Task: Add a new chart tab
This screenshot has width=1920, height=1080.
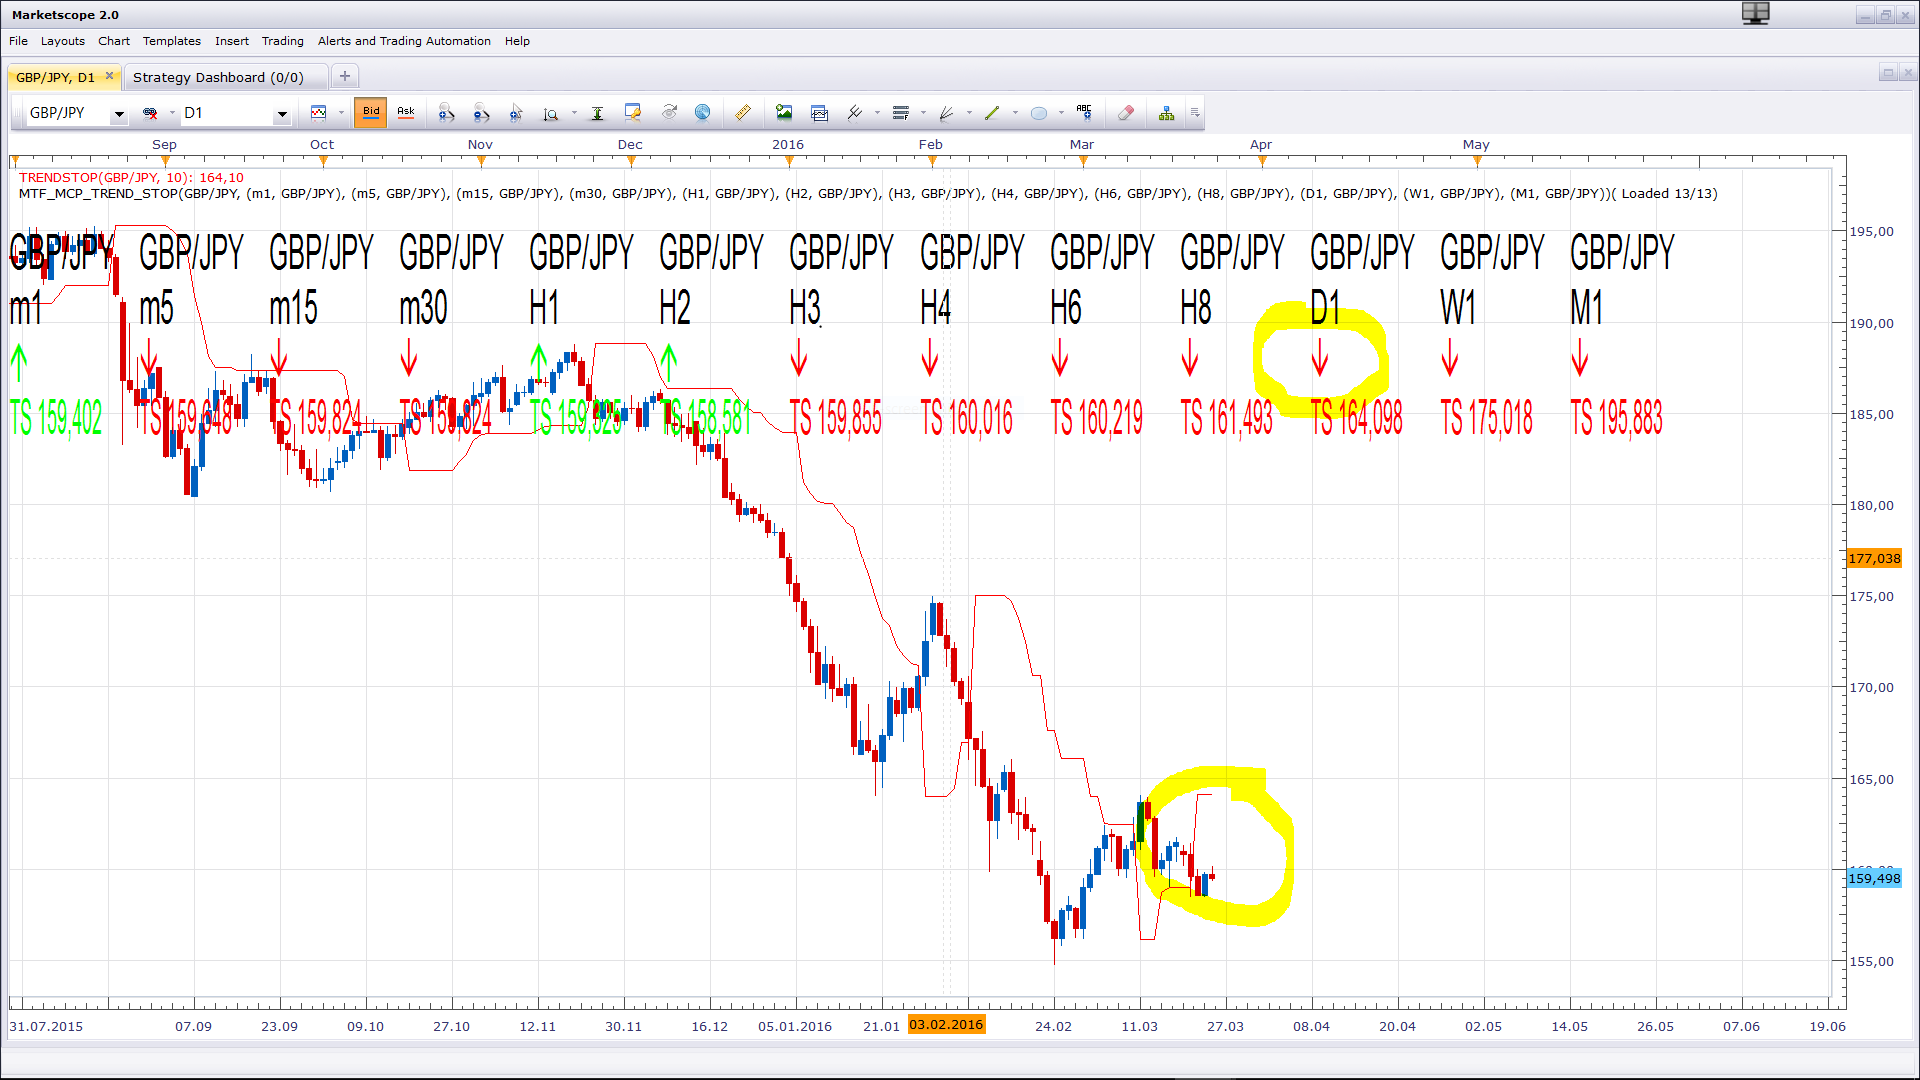Action: coord(345,76)
